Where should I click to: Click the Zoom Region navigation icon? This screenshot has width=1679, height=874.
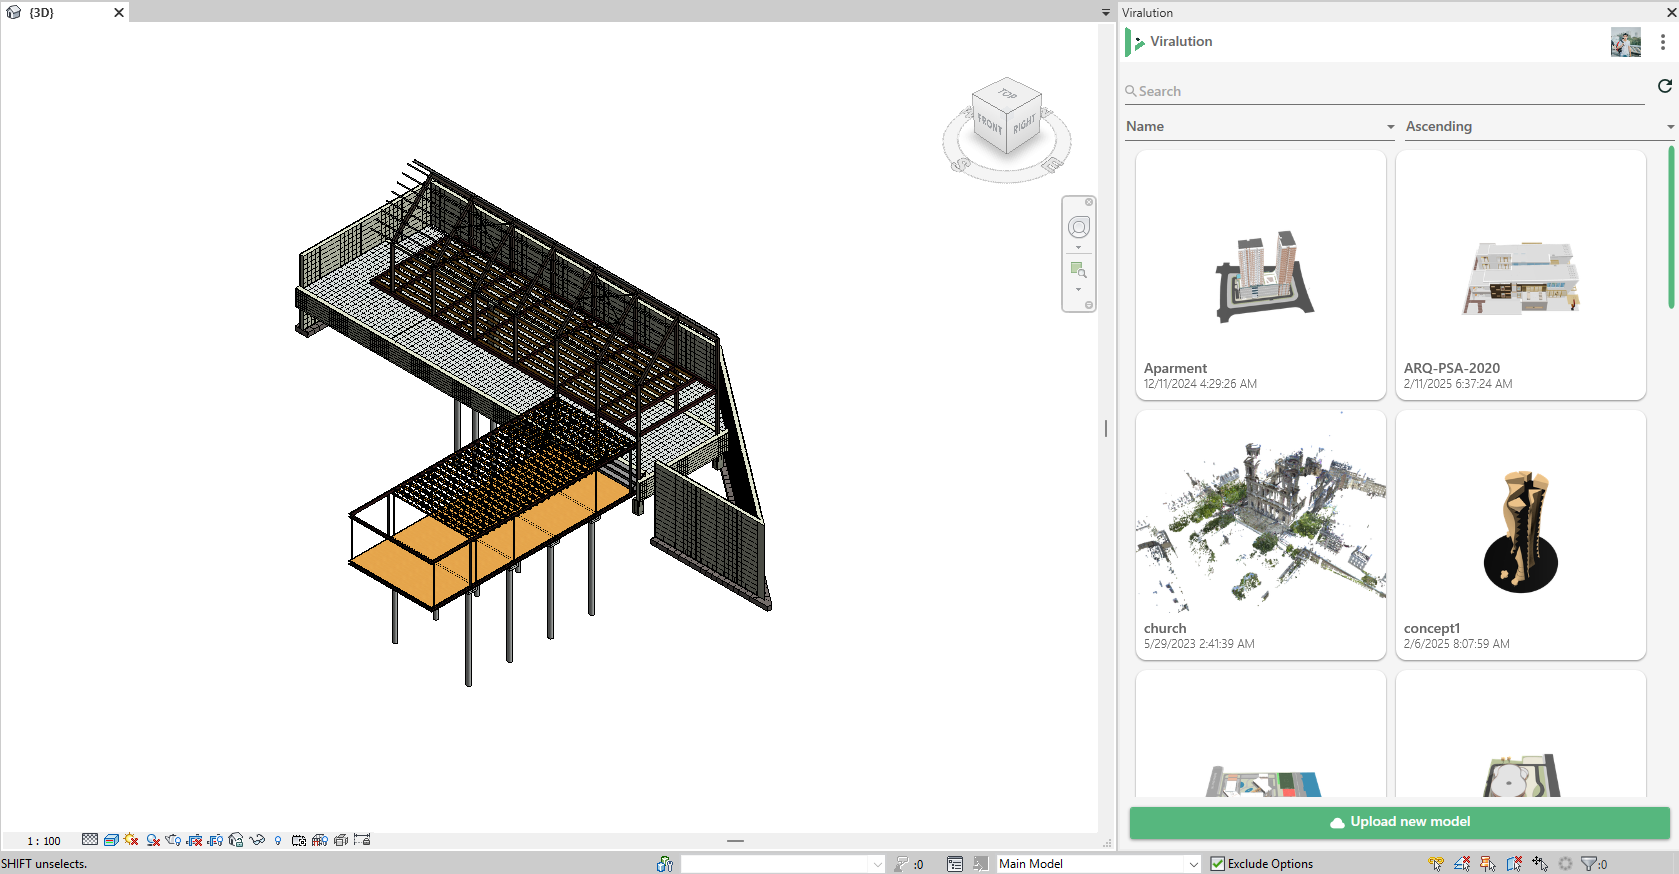pyautogui.click(x=1078, y=269)
